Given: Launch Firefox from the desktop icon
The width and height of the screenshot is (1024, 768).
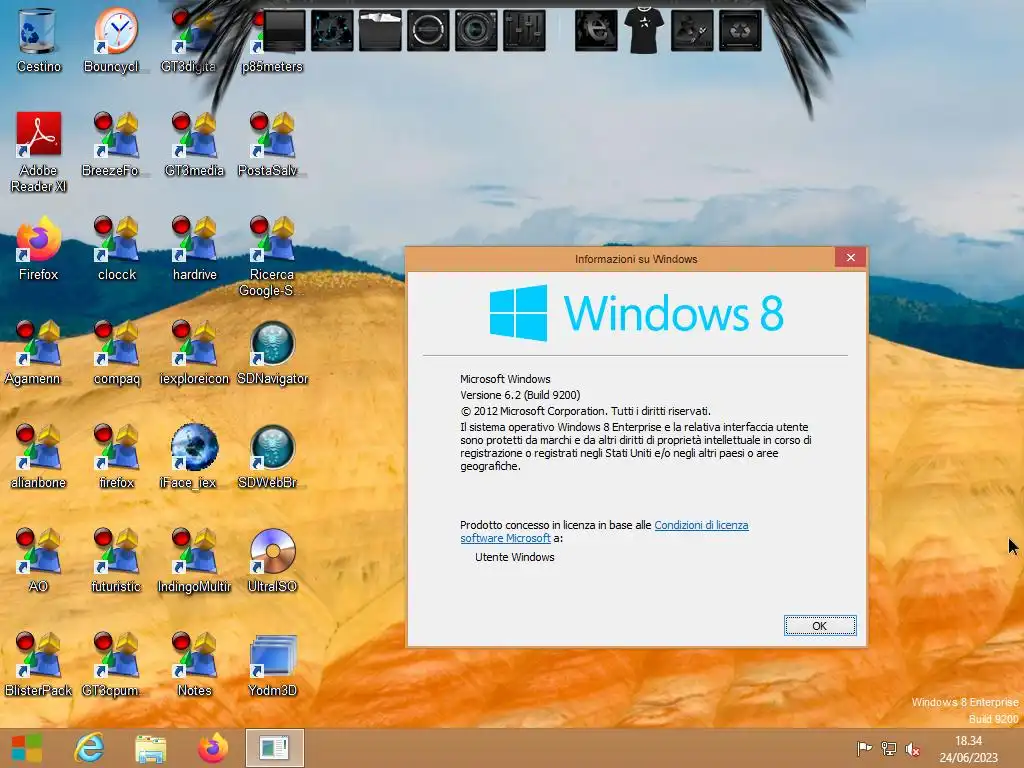Looking at the screenshot, I should pyautogui.click(x=38, y=248).
